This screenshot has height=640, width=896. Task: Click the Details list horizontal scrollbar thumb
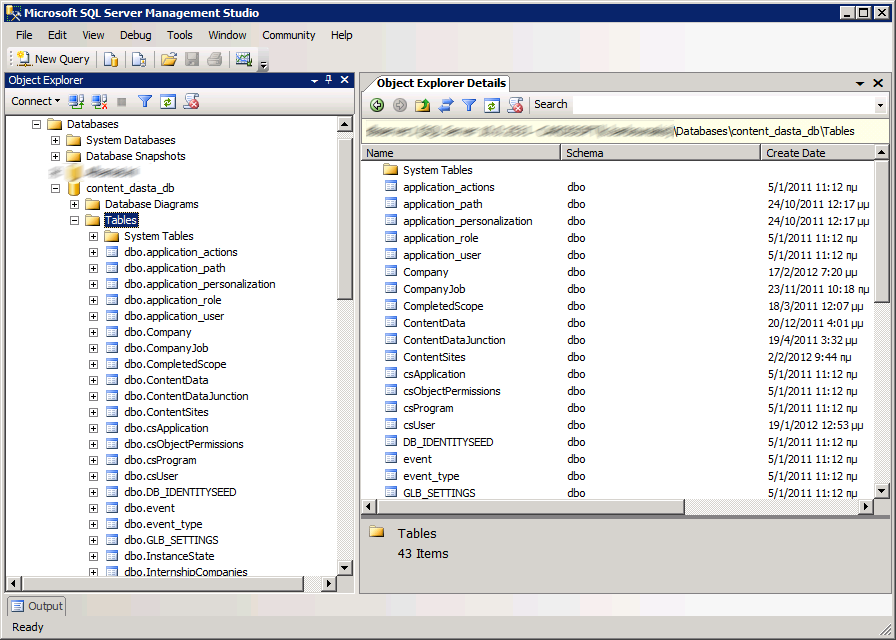[x=531, y=506]
